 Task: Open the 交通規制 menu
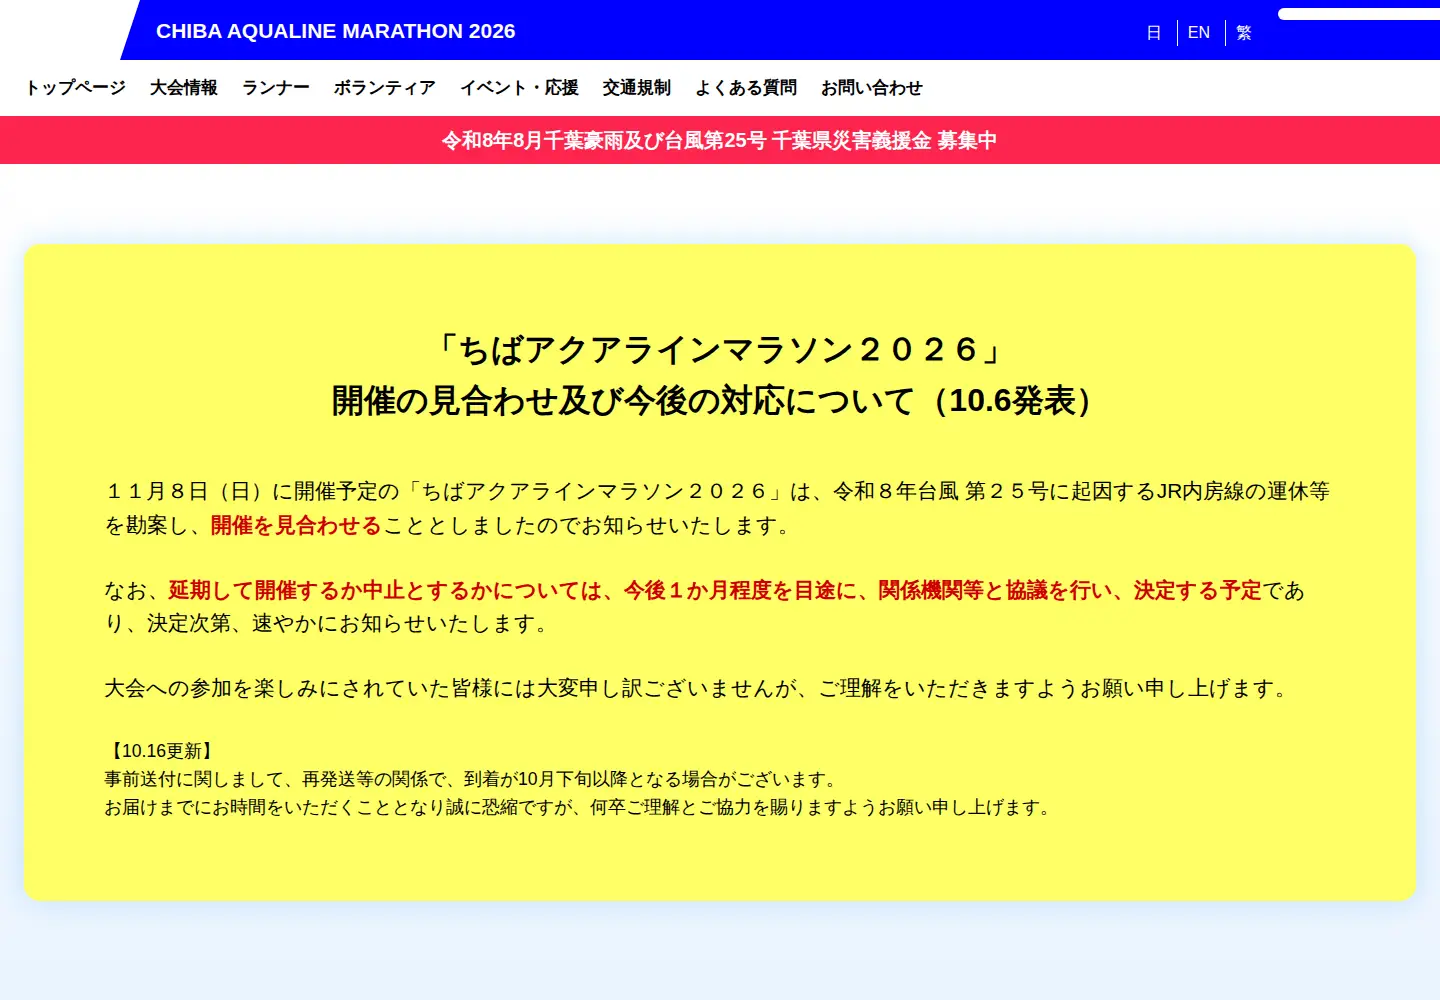pyautogui.click(x=637, y=88)
